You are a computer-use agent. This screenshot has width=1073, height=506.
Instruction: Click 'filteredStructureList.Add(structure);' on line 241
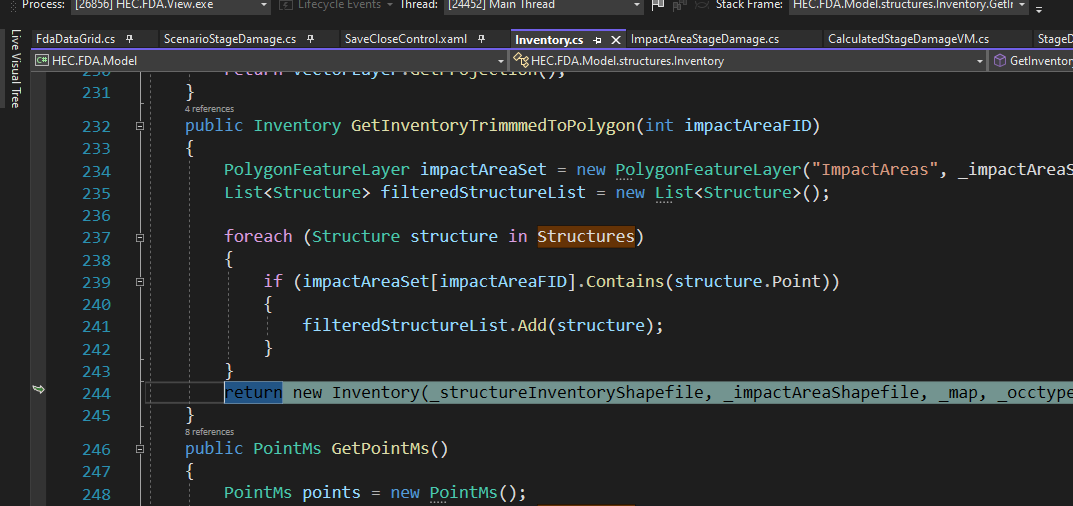(x=483, y=326)
